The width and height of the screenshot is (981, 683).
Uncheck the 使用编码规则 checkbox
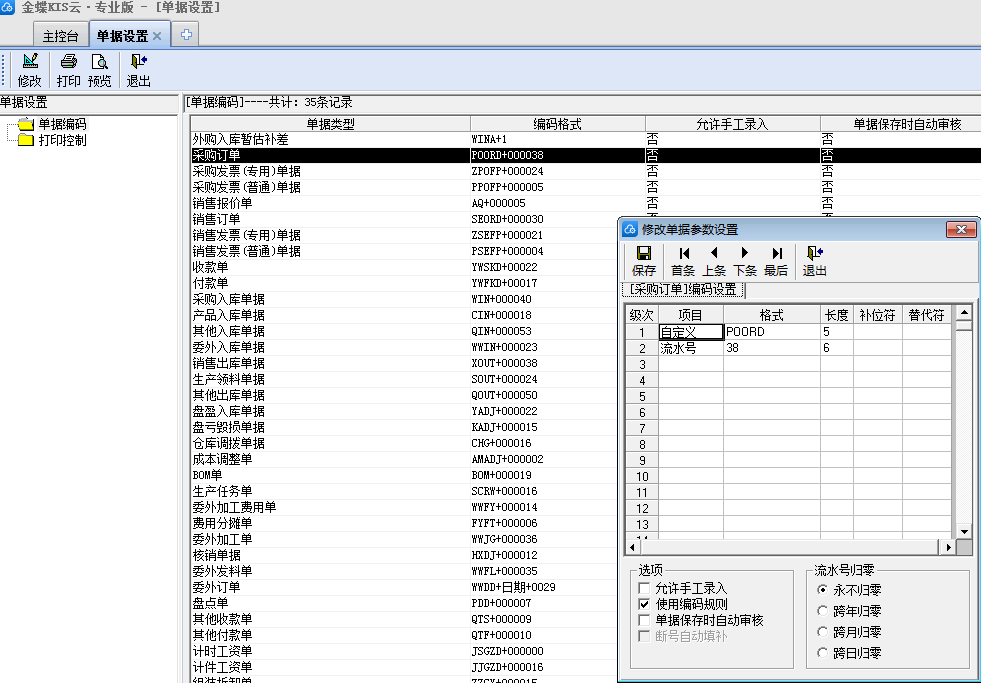644,604
